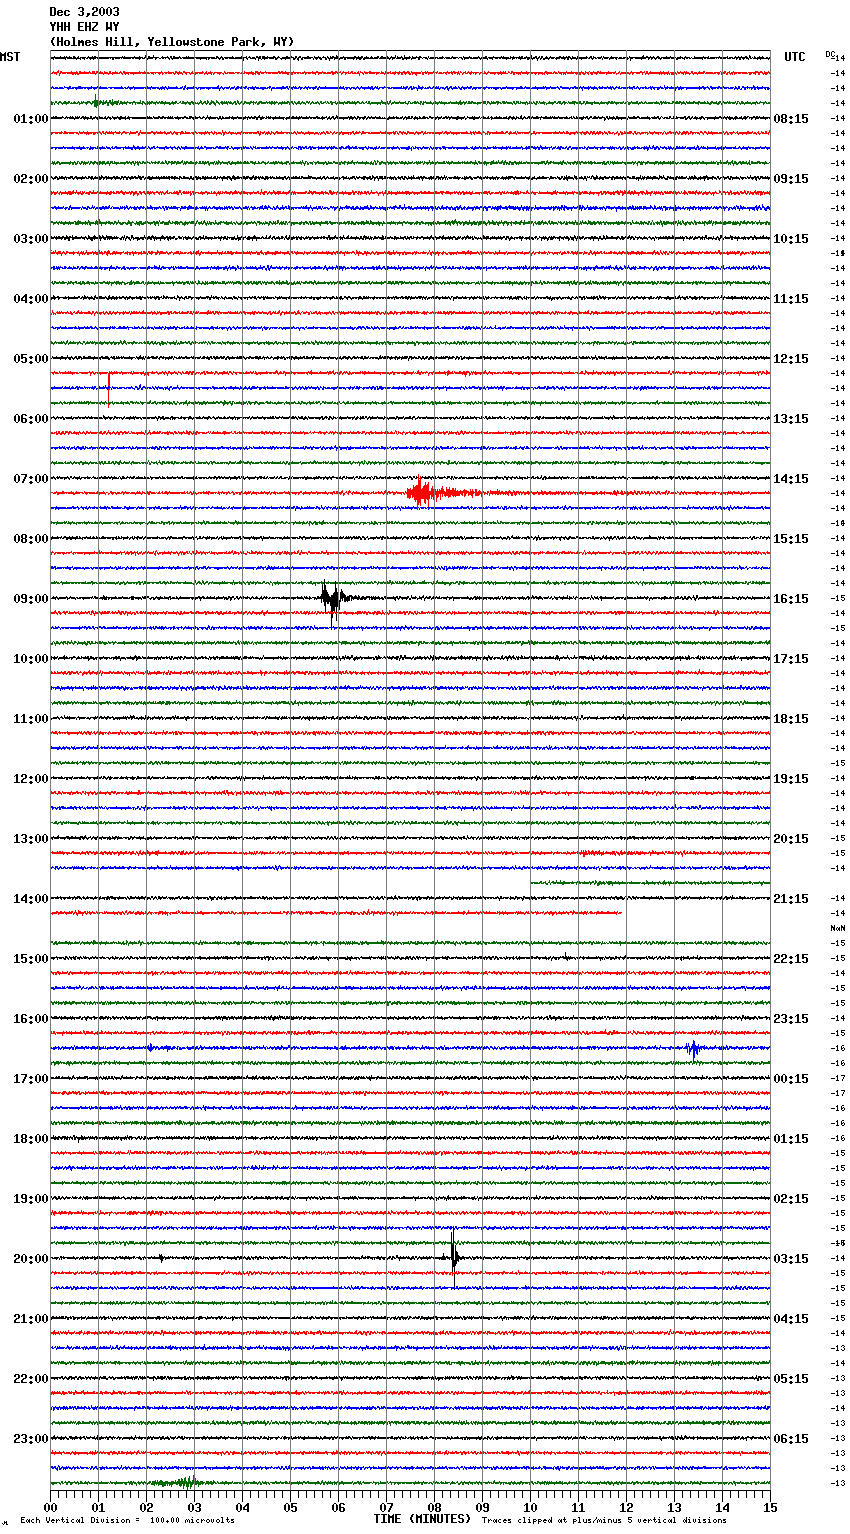Click the UTC label '03:15'

(x=791, y=1259)
